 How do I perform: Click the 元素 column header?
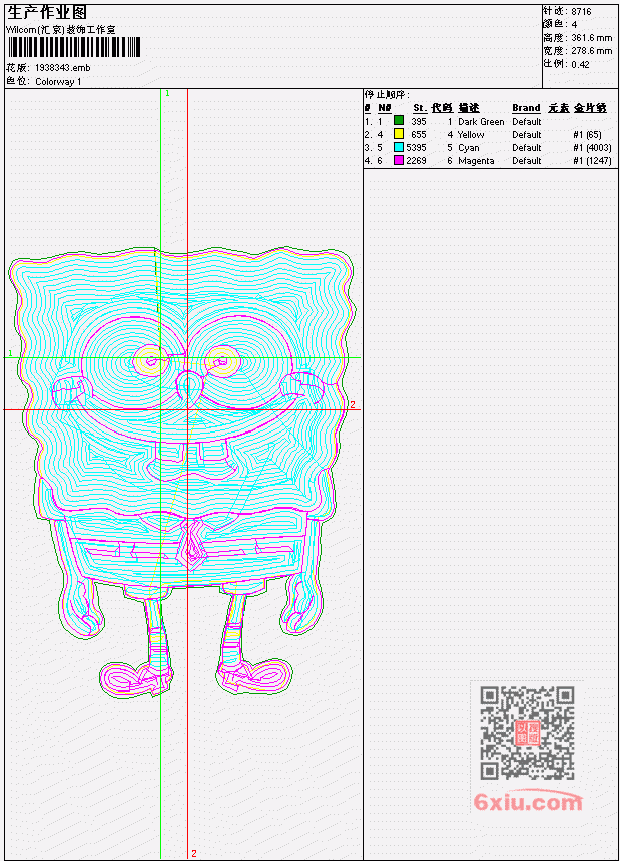pos(558,108)
